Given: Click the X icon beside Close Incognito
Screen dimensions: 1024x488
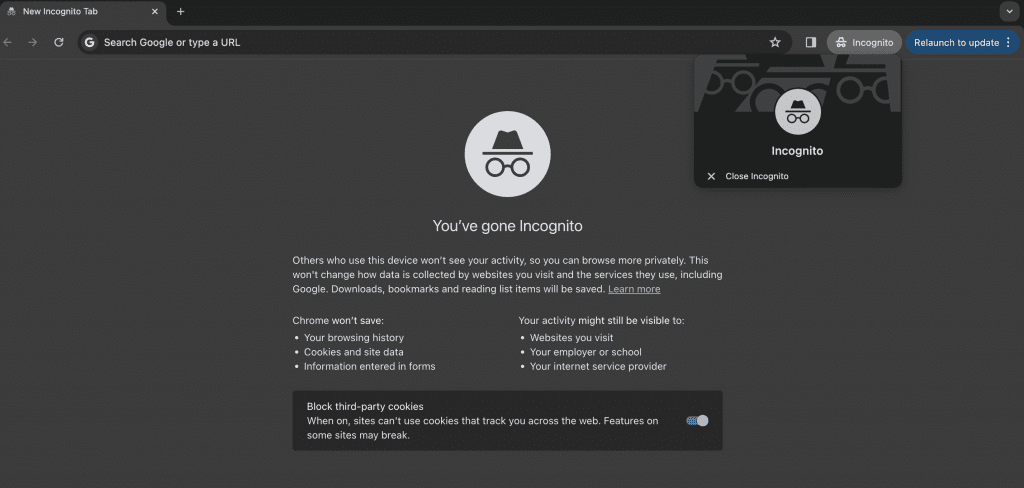Looking at the screenshot, I should click(x=711, y=176).
